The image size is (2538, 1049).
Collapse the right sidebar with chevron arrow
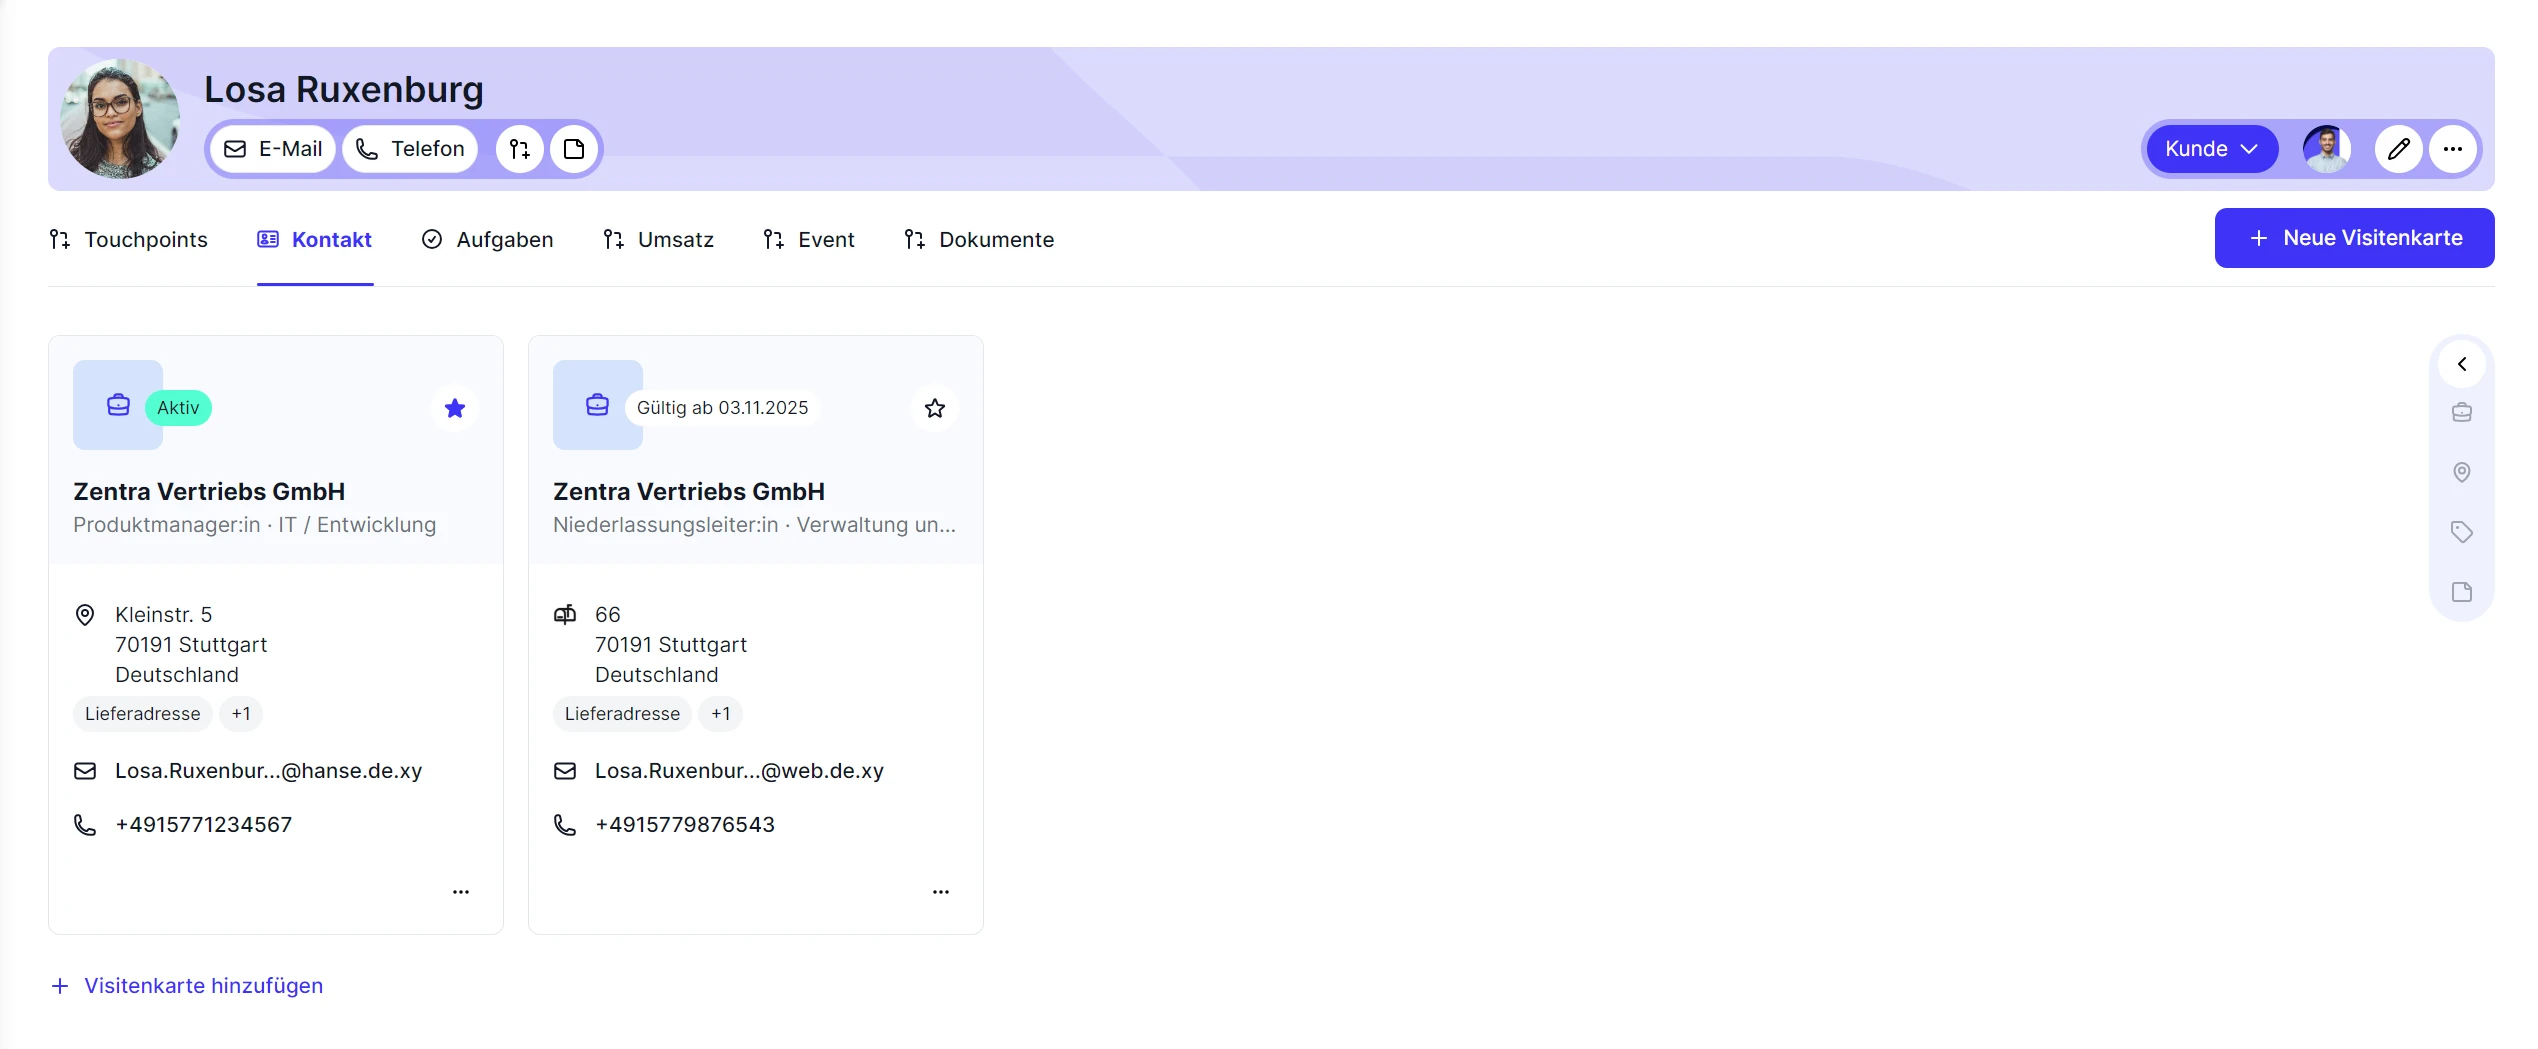tap(2461, 364)
